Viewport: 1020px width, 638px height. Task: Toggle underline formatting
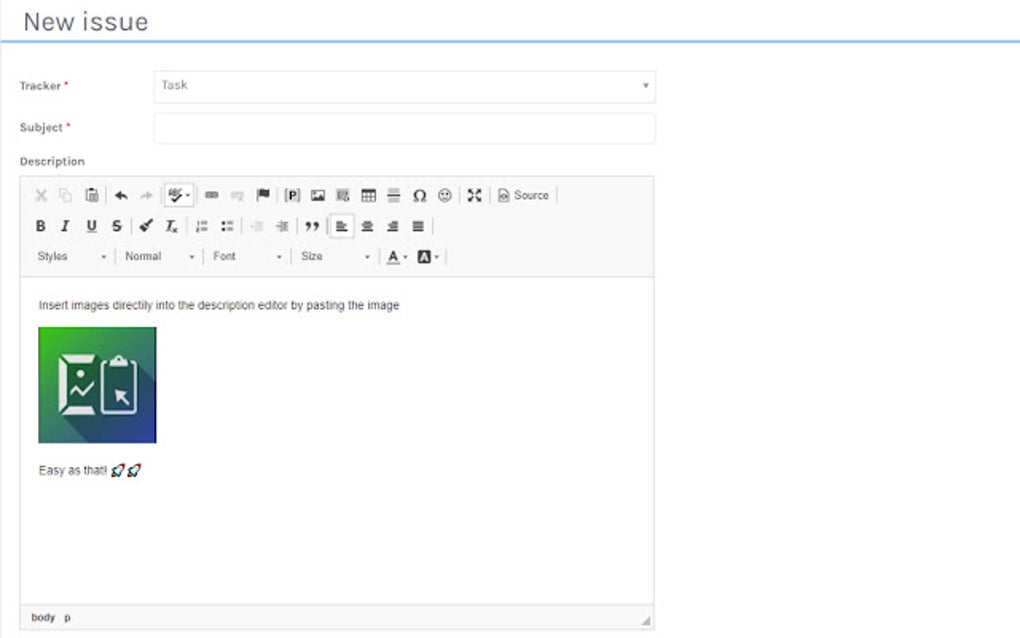pos(91,226)
